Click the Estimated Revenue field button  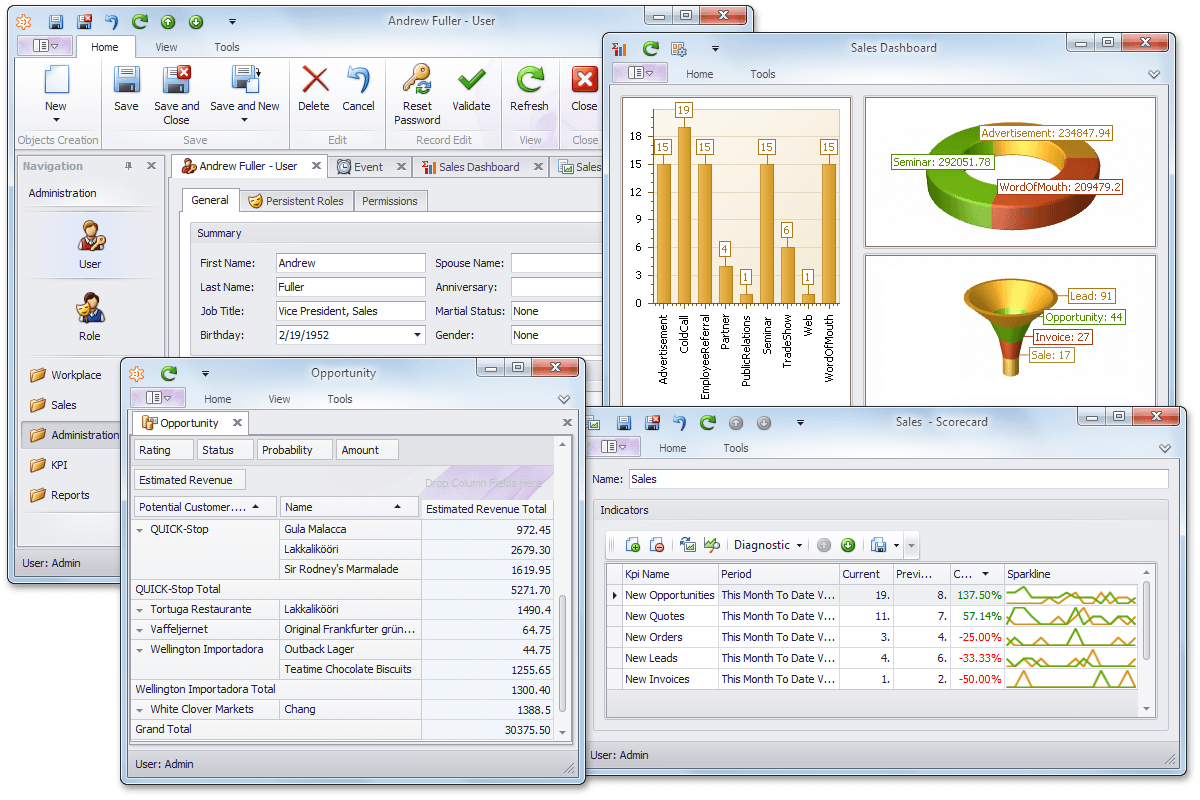190,480
